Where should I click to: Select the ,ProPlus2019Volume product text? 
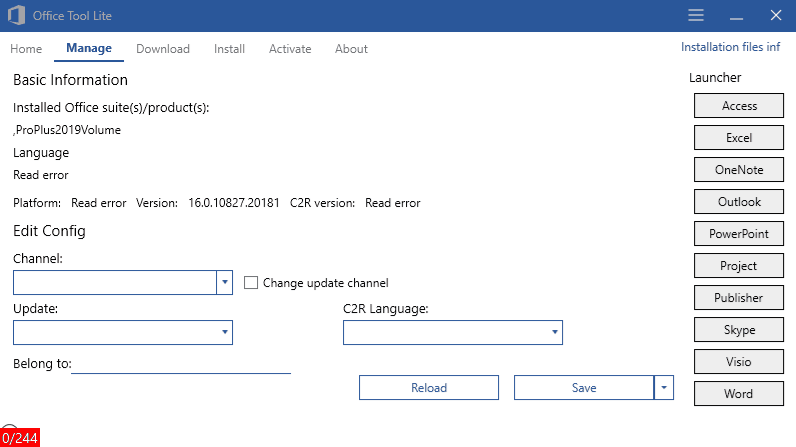(x=67, y=130)
